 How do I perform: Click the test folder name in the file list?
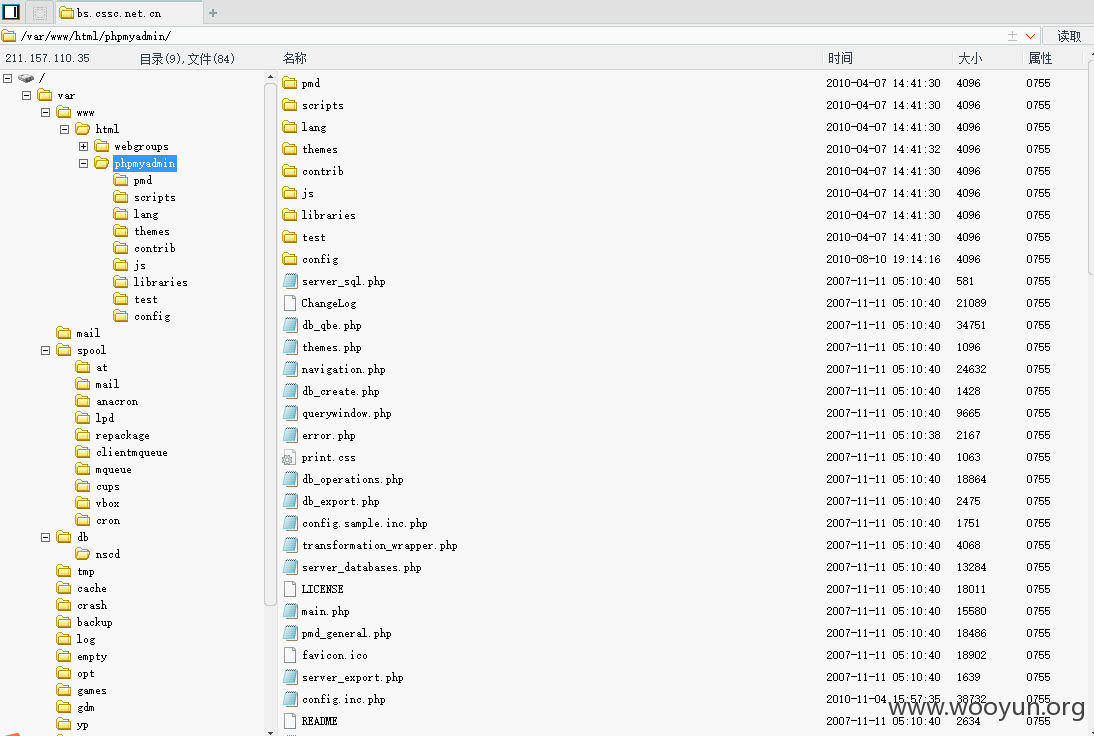point(313,237)
